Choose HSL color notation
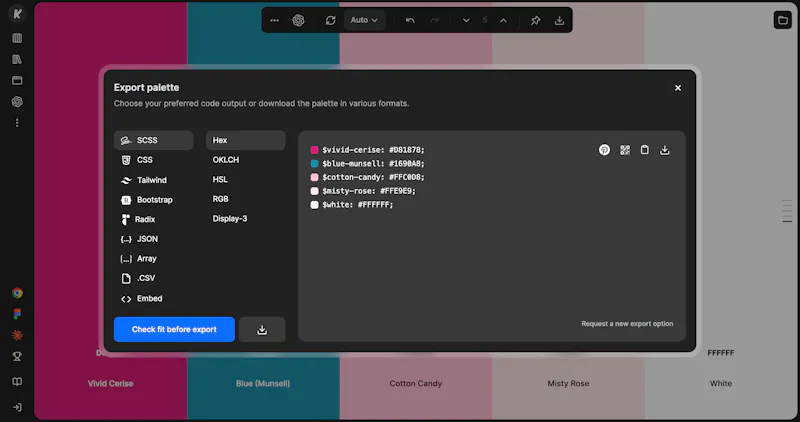Screen dimensions: 800x422 [x=245, y=180]
